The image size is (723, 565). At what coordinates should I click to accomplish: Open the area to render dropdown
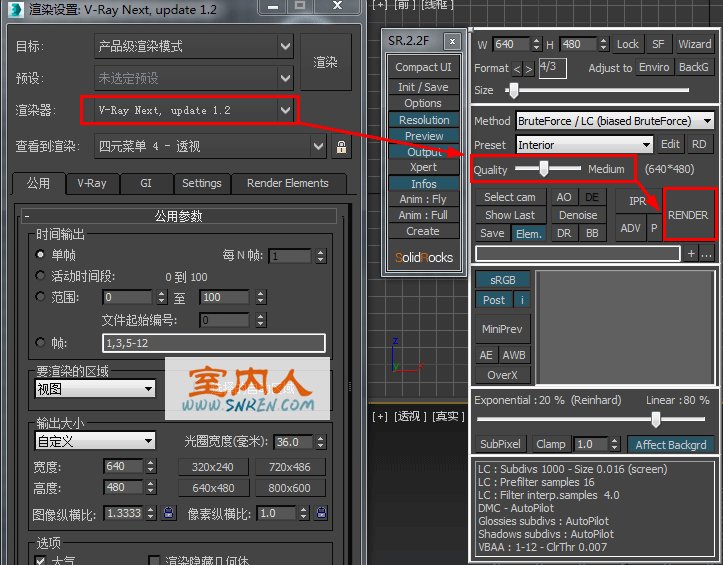95,389
